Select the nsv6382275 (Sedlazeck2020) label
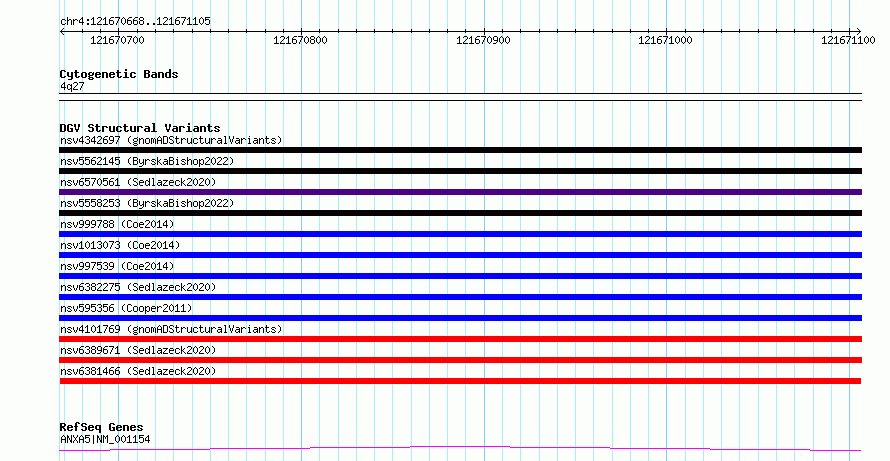The image size is (890, 461). click(x=138, y=287)
